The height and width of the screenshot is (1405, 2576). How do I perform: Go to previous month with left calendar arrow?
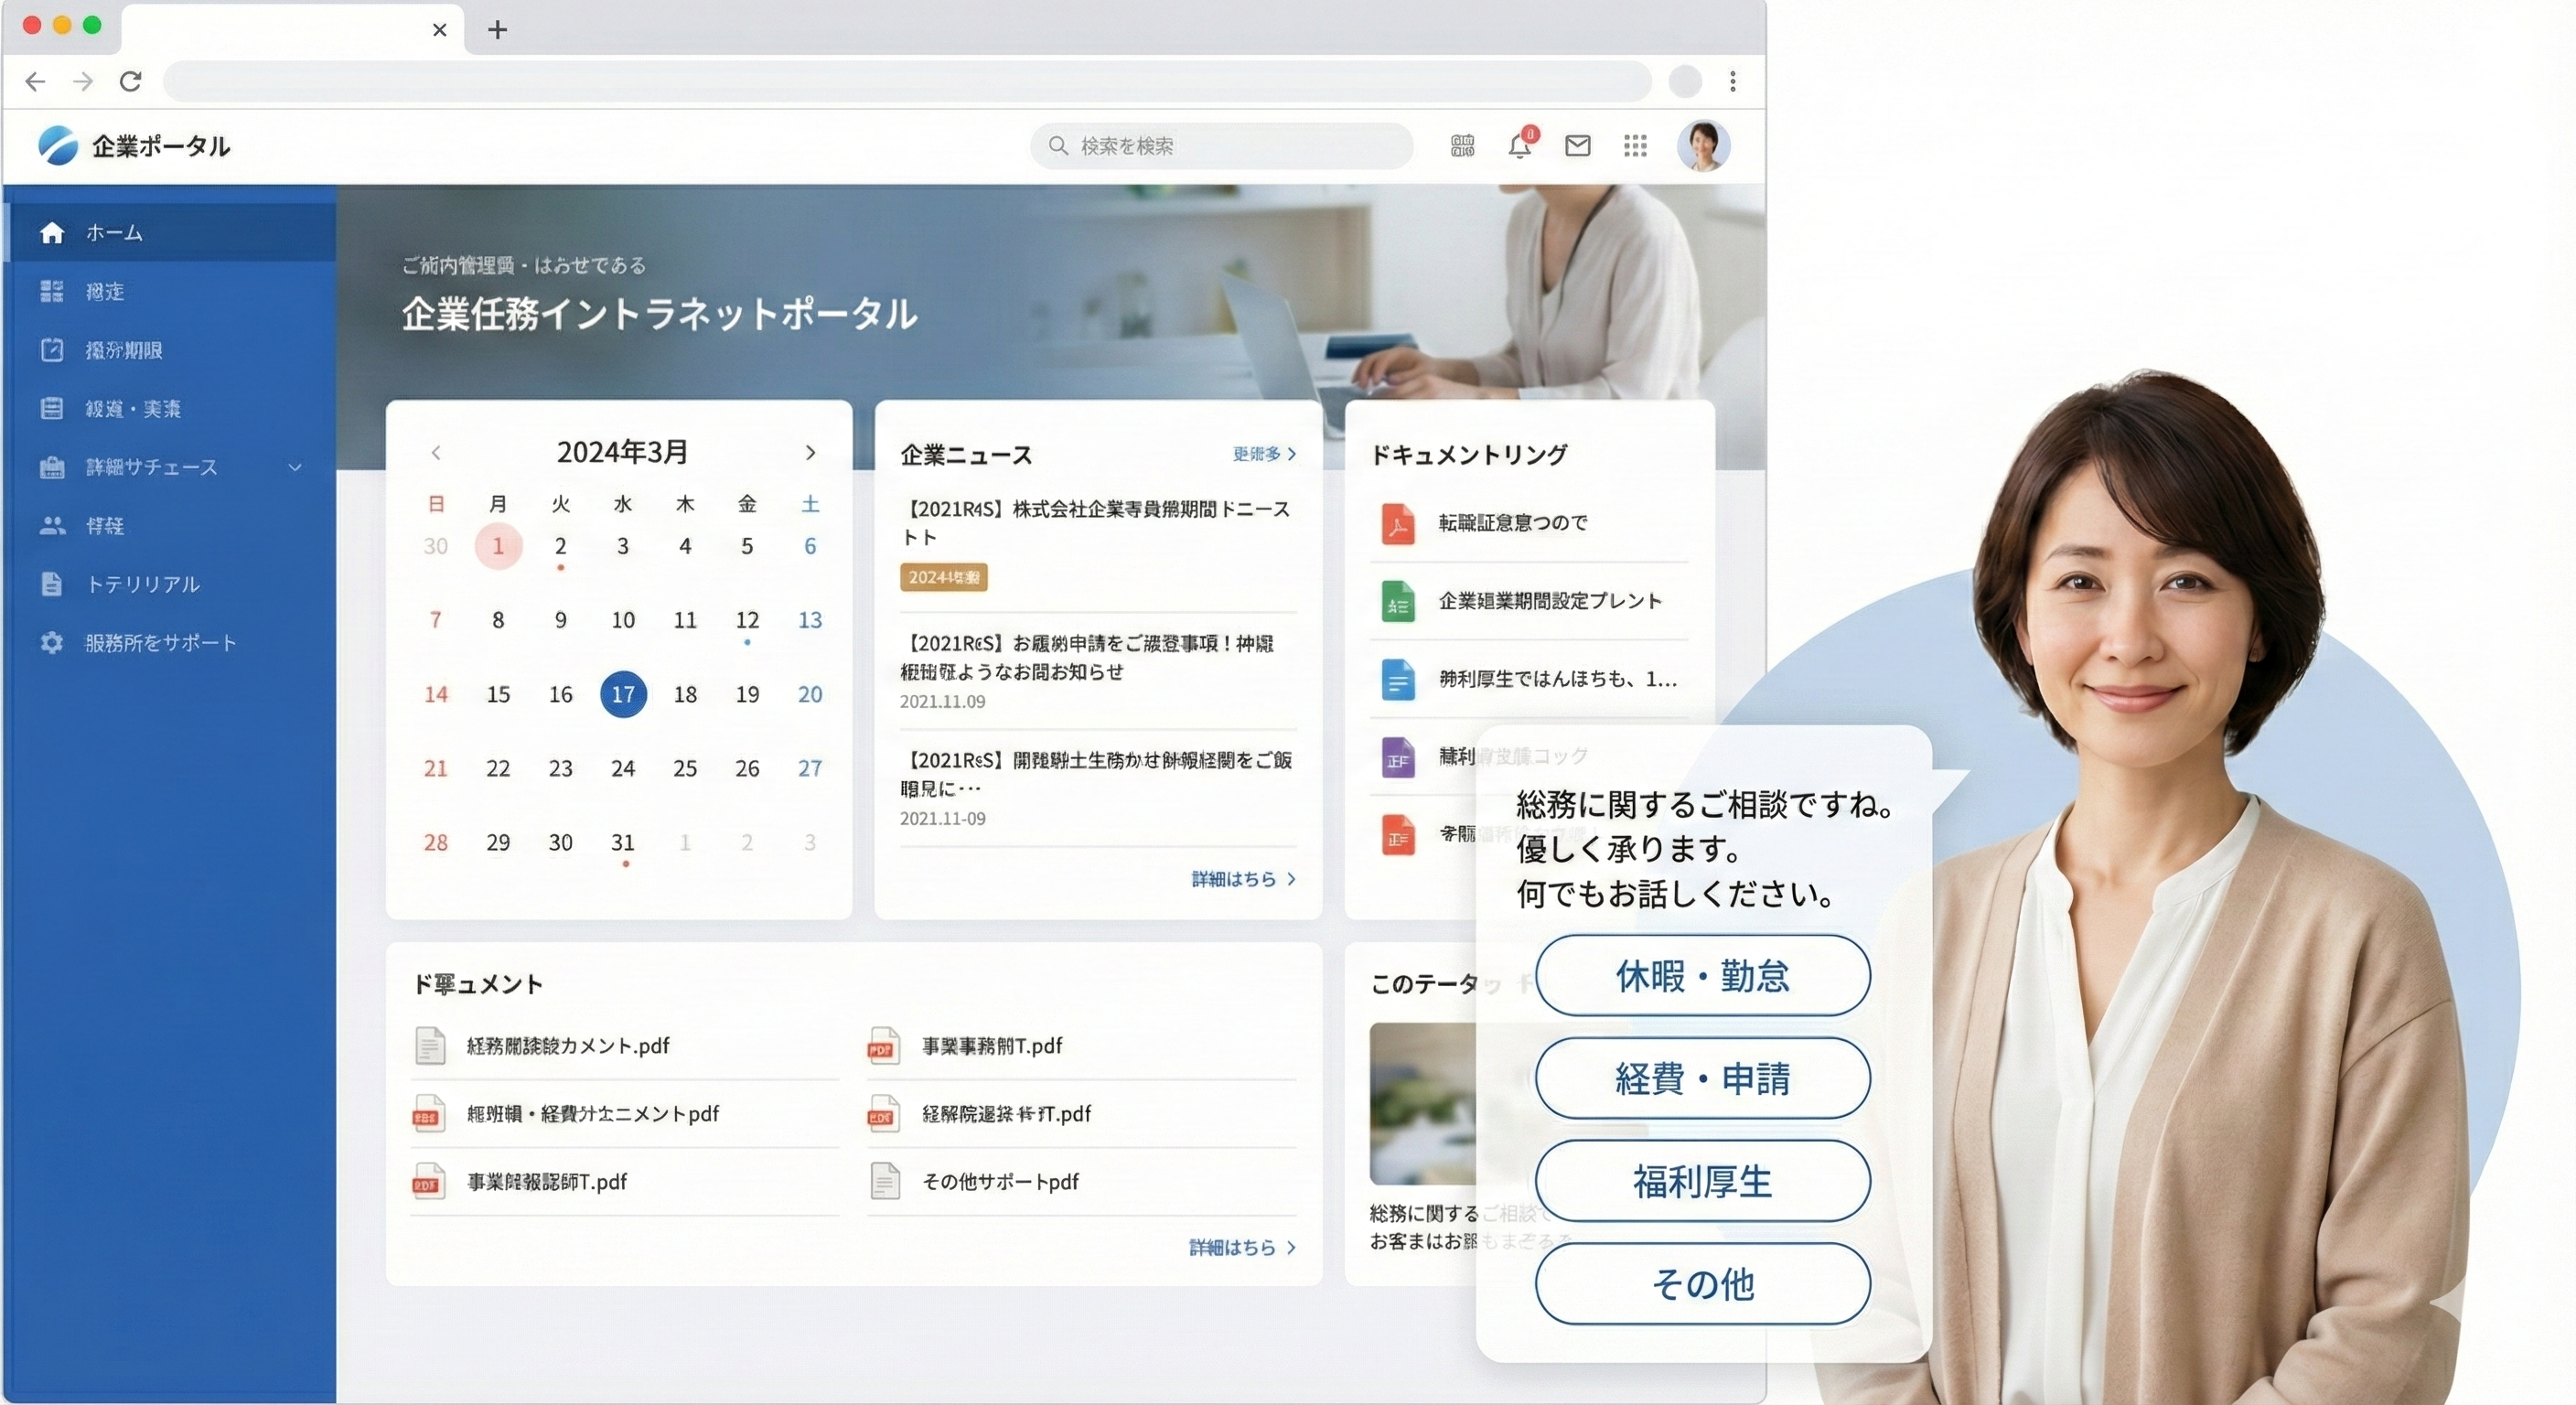[435, 452]
